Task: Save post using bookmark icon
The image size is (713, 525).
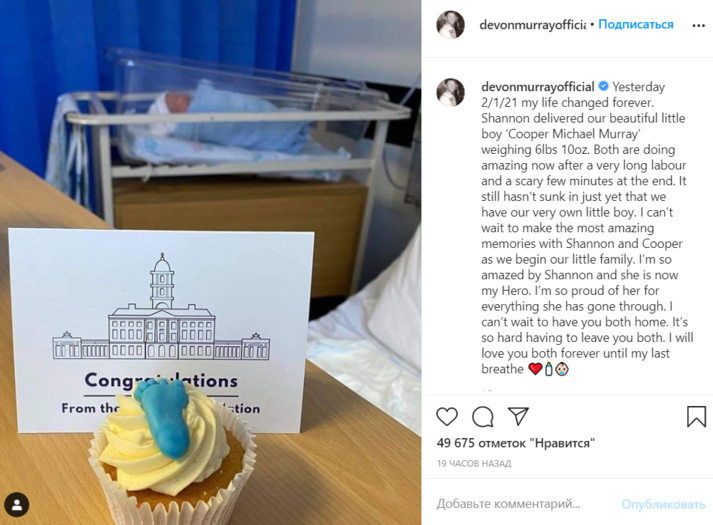Action: (x=696, y=416)
